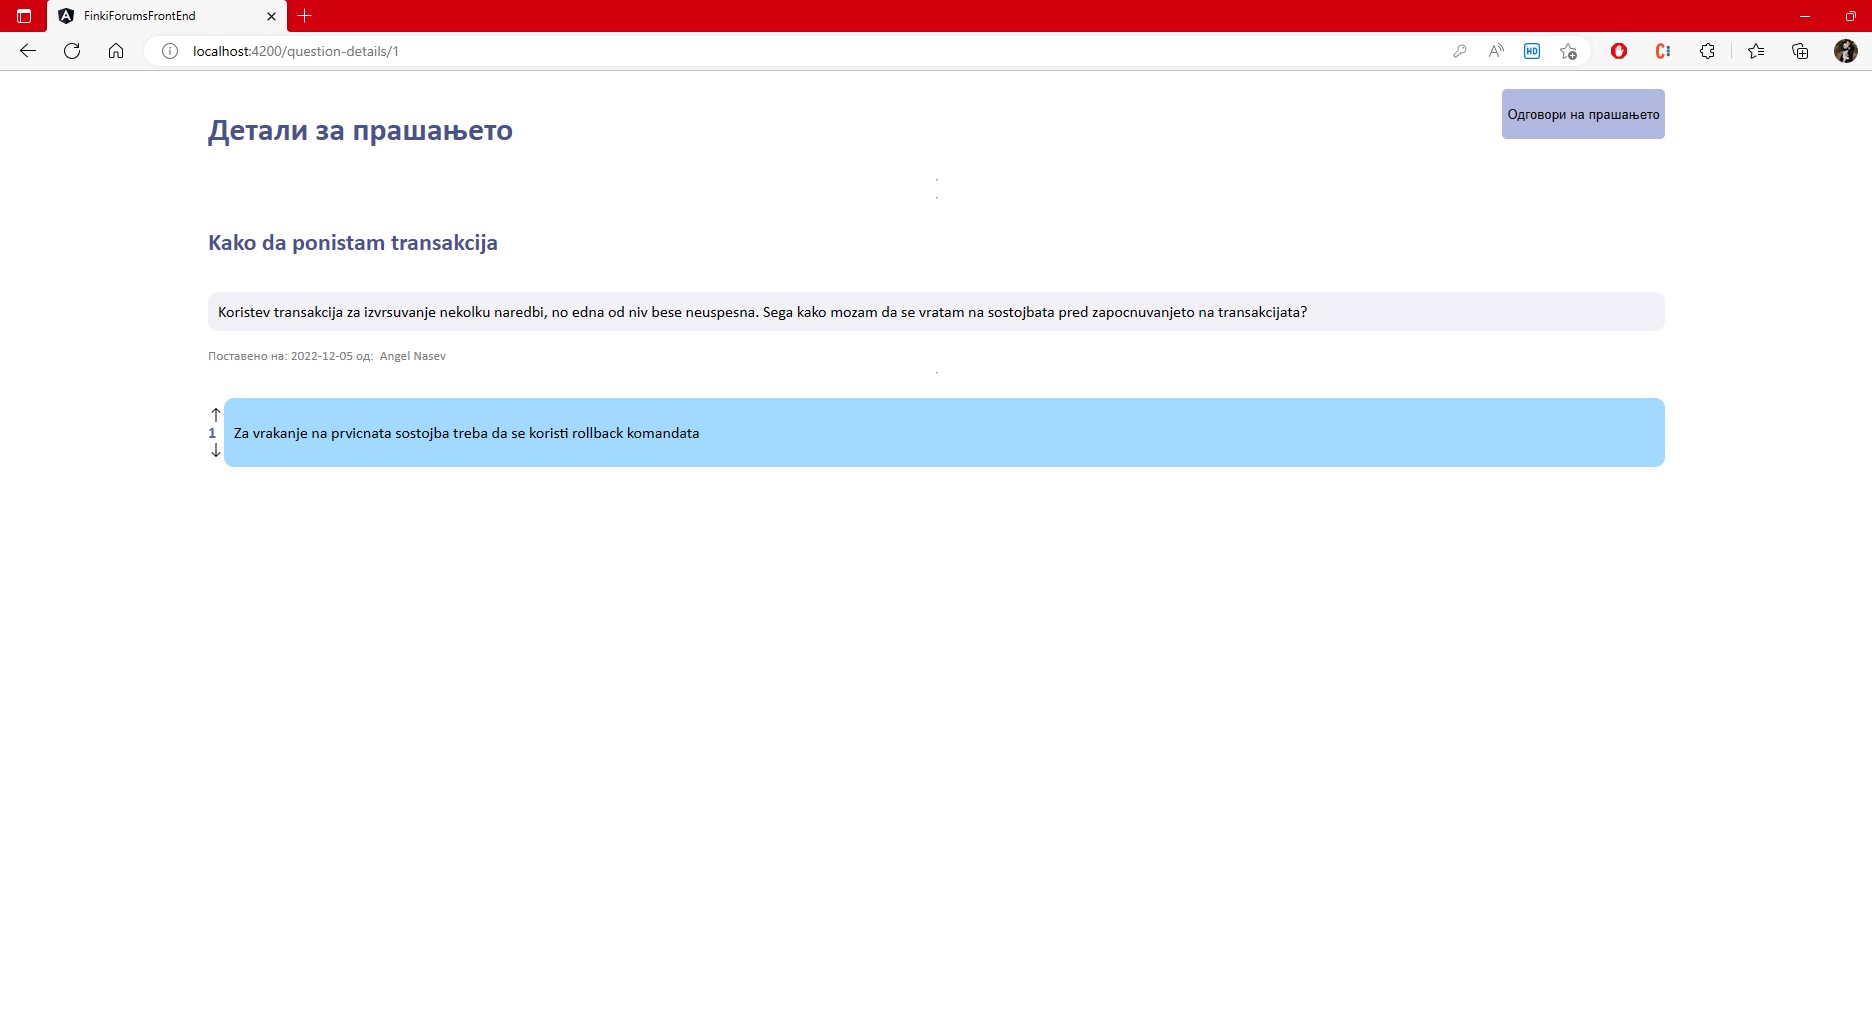Open the orange C extension icon
The height and width of the screenshot is (1031, 1872).
1662,51
